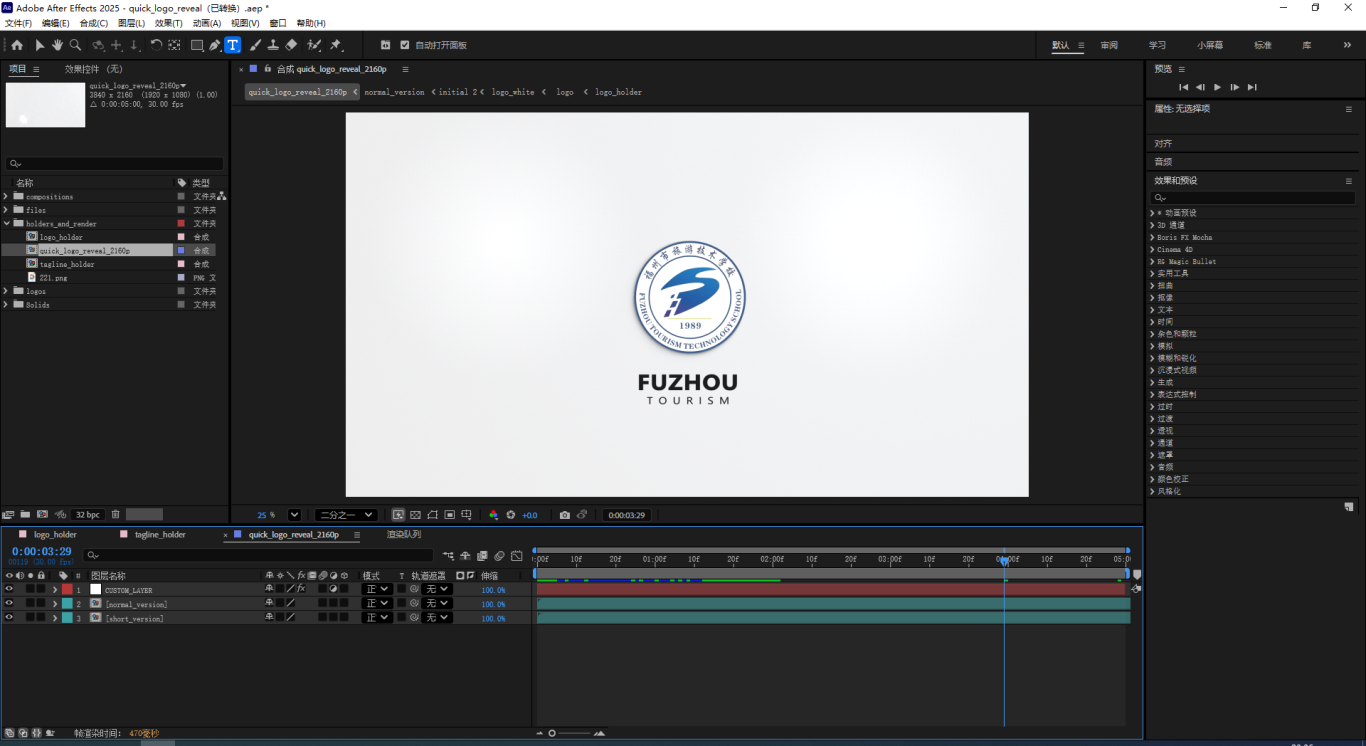Pick the Eraser tool
Viewport: 1366px width, 746px height.
pos(291,45)
